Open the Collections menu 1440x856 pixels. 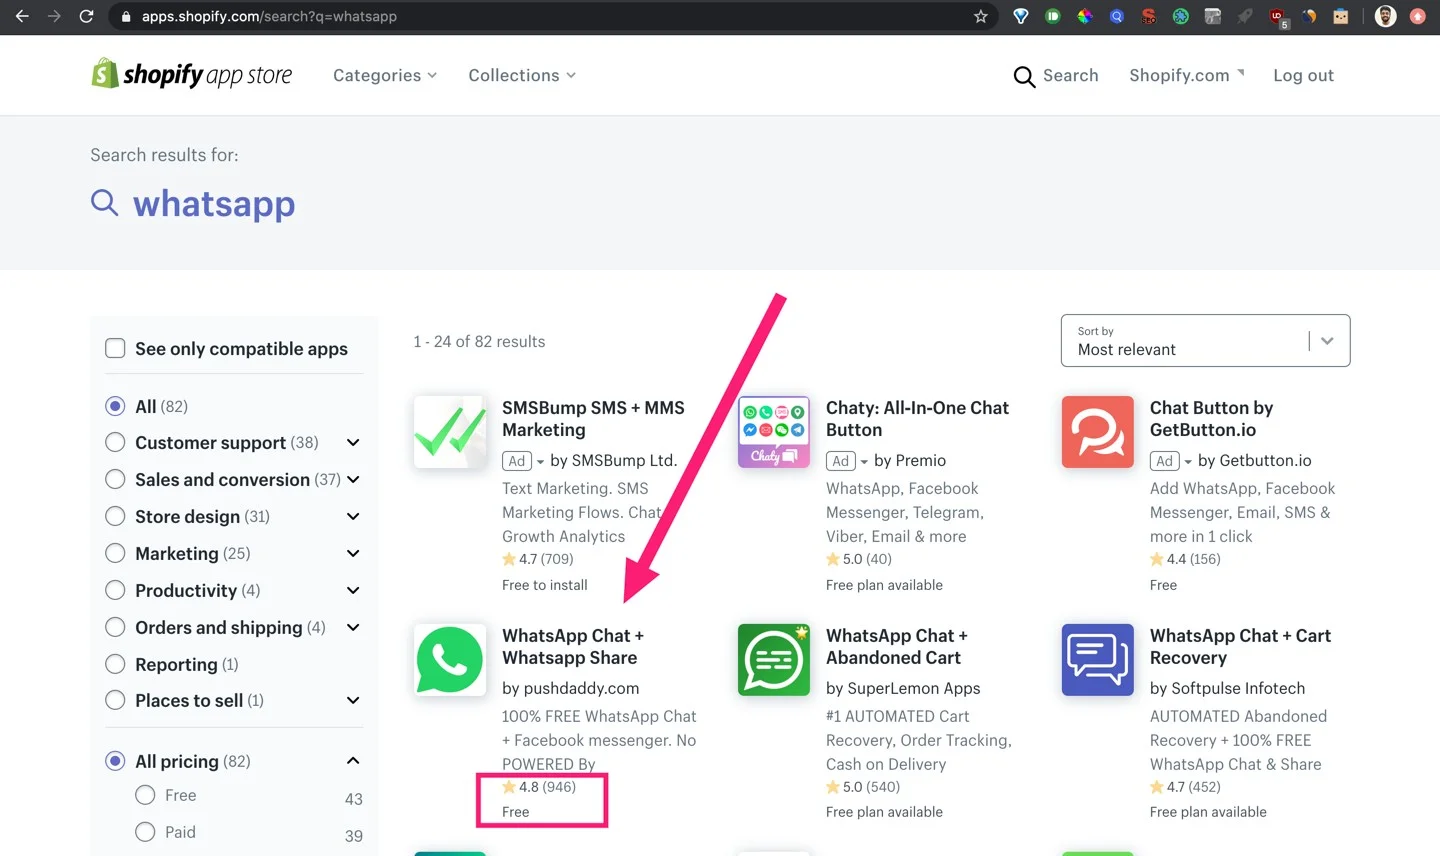pos(521,76)
